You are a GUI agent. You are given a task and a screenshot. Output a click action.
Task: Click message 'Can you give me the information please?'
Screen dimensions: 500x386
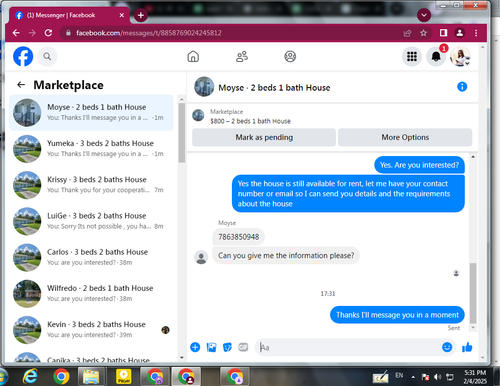(286, 256)
